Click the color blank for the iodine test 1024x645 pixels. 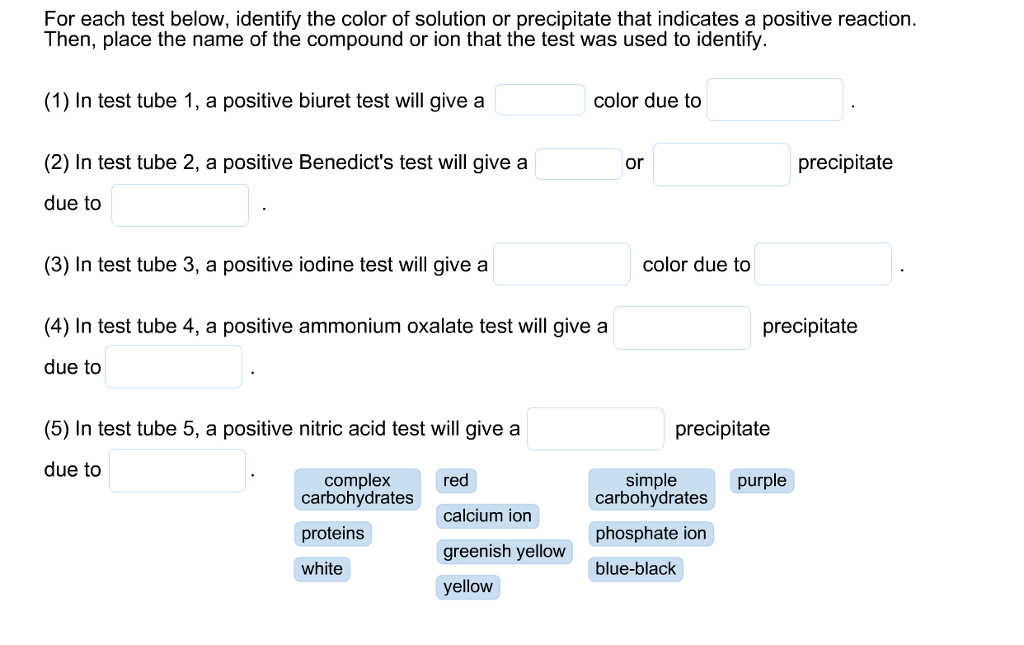[x=561, y=264]
